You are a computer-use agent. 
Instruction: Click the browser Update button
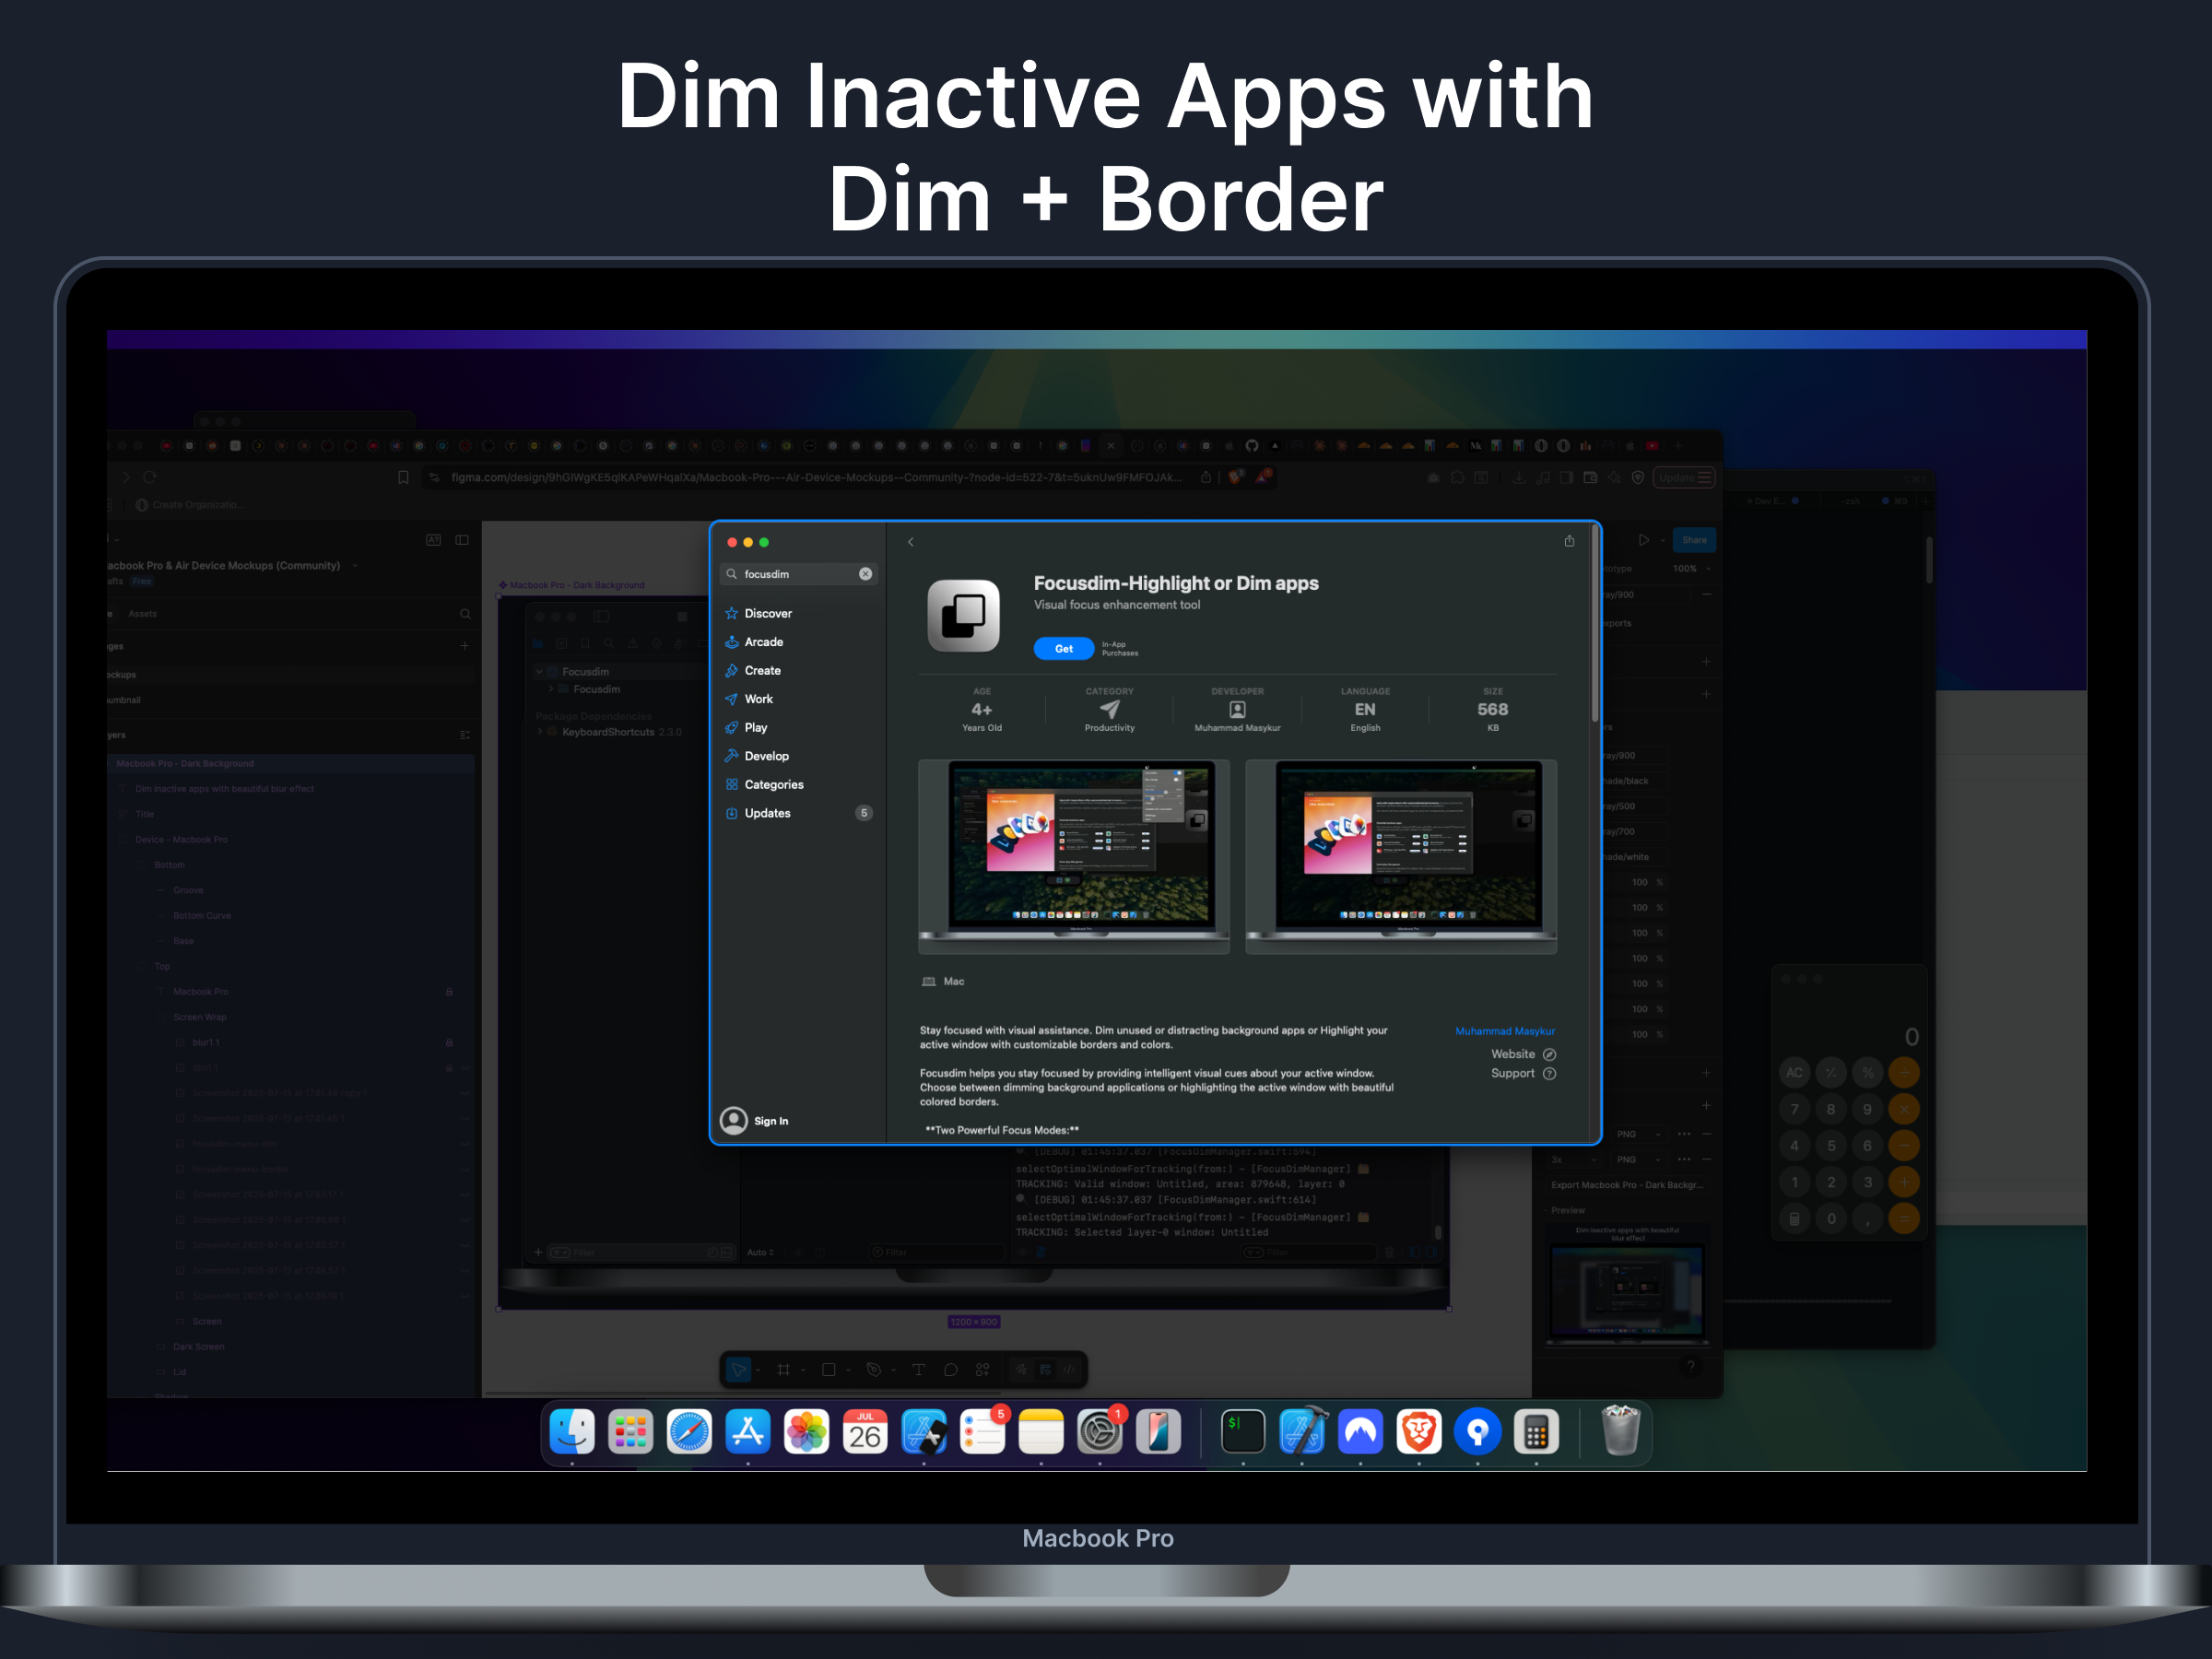(x=1684, y=478)
